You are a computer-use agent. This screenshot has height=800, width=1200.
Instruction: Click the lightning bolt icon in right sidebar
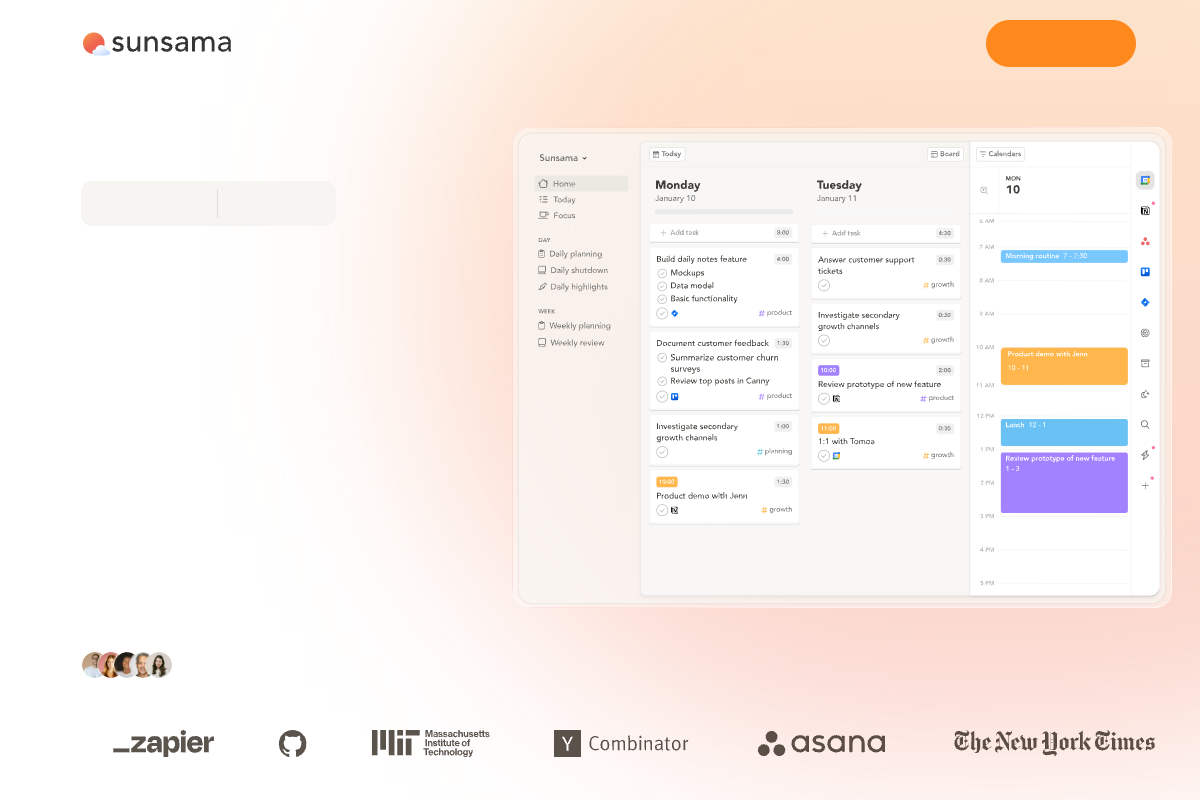pyautogui.click(x=1145, y=455)
